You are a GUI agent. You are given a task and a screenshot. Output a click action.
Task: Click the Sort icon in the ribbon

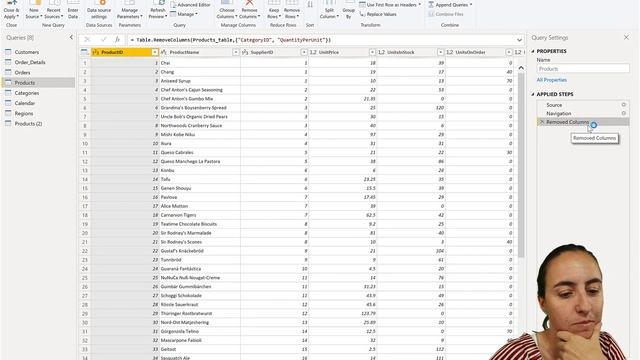tap(310, 5)
